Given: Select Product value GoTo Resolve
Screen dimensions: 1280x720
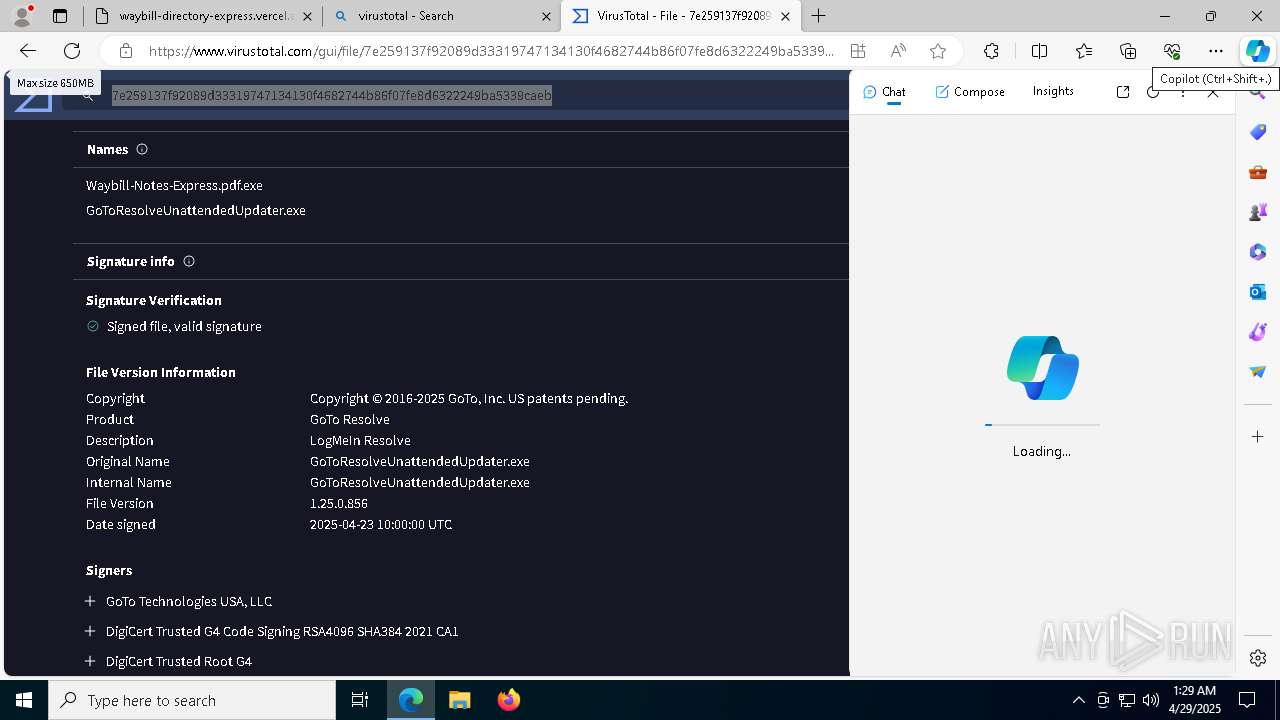Looking at the screenshot, I should (350, 419).
